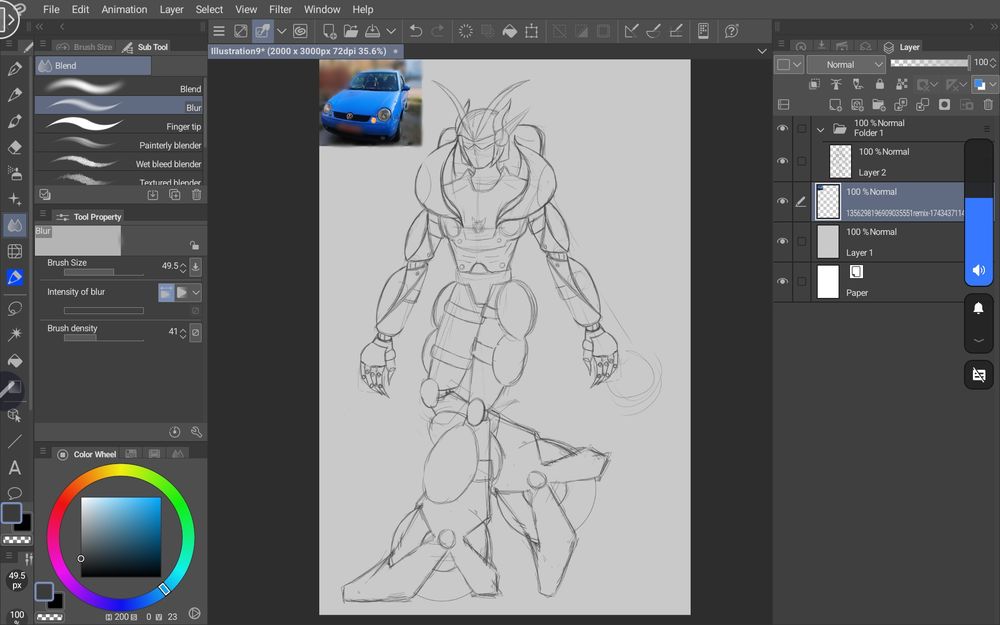Viewport: 1000px width, 625px height.
Task: Choose the Blend sub tool brush
Action: point(119,87)
